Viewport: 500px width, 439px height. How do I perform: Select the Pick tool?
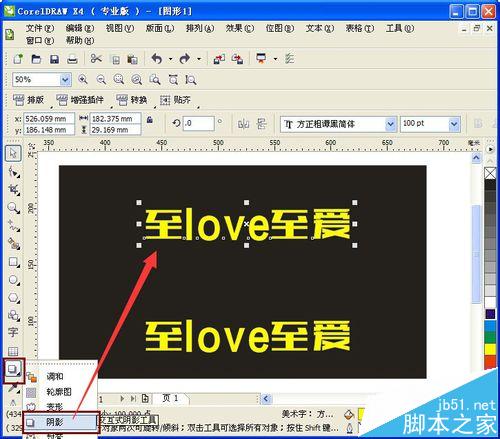coord(13,153)
